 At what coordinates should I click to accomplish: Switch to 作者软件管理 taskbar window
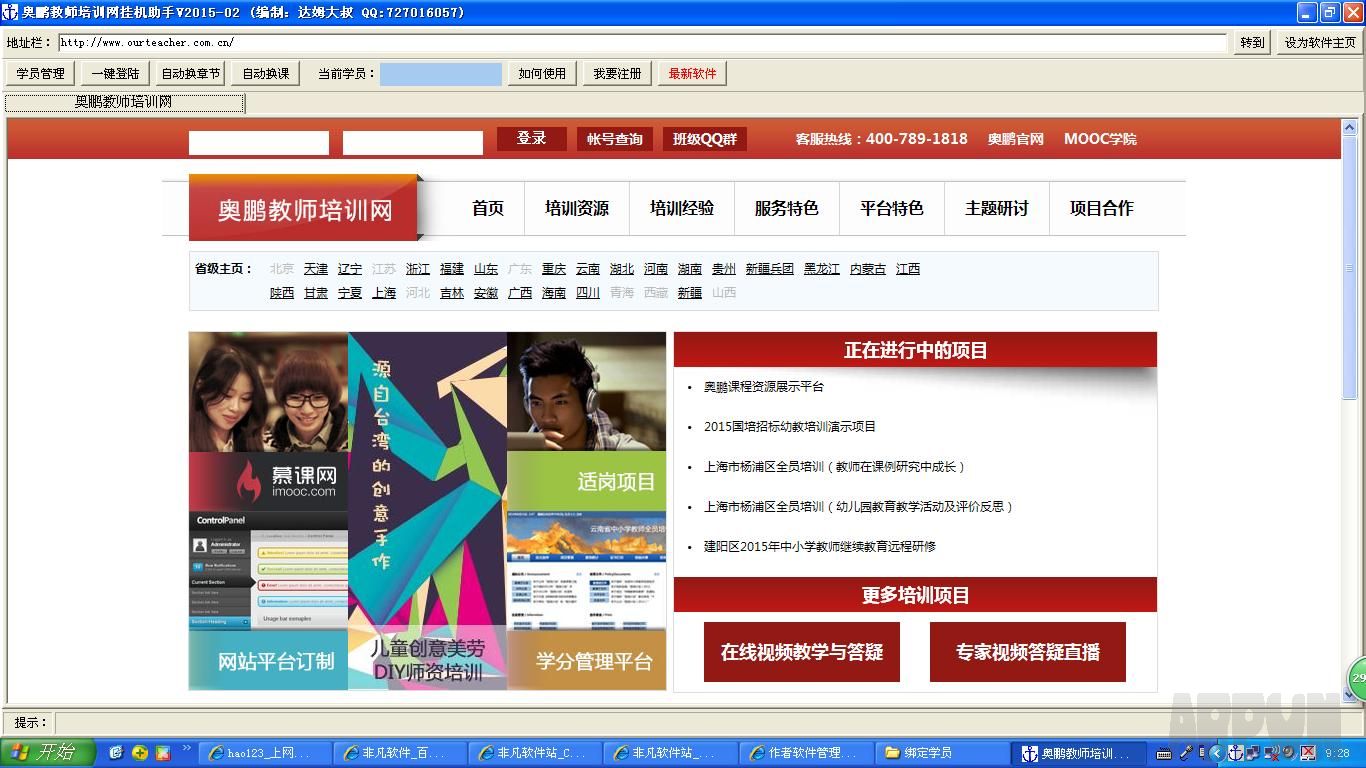(805, 753)
